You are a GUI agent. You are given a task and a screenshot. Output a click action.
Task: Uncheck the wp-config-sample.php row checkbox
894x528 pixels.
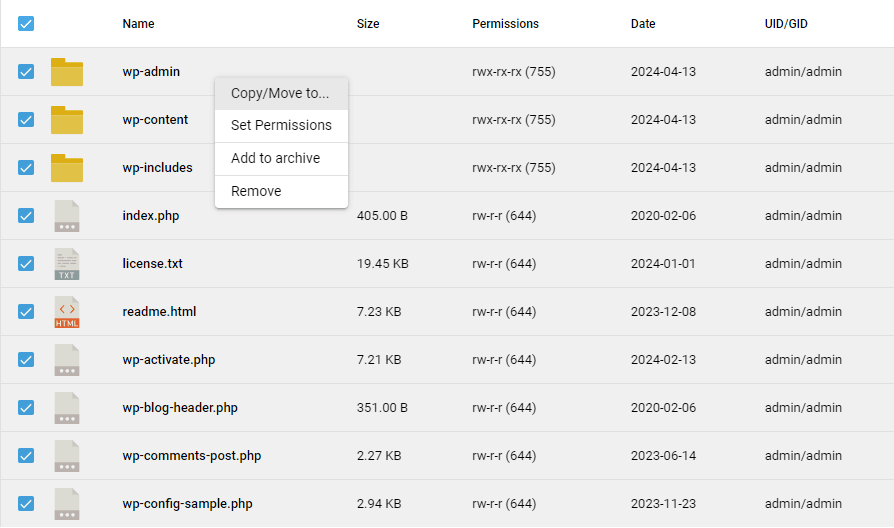[26, 503]
